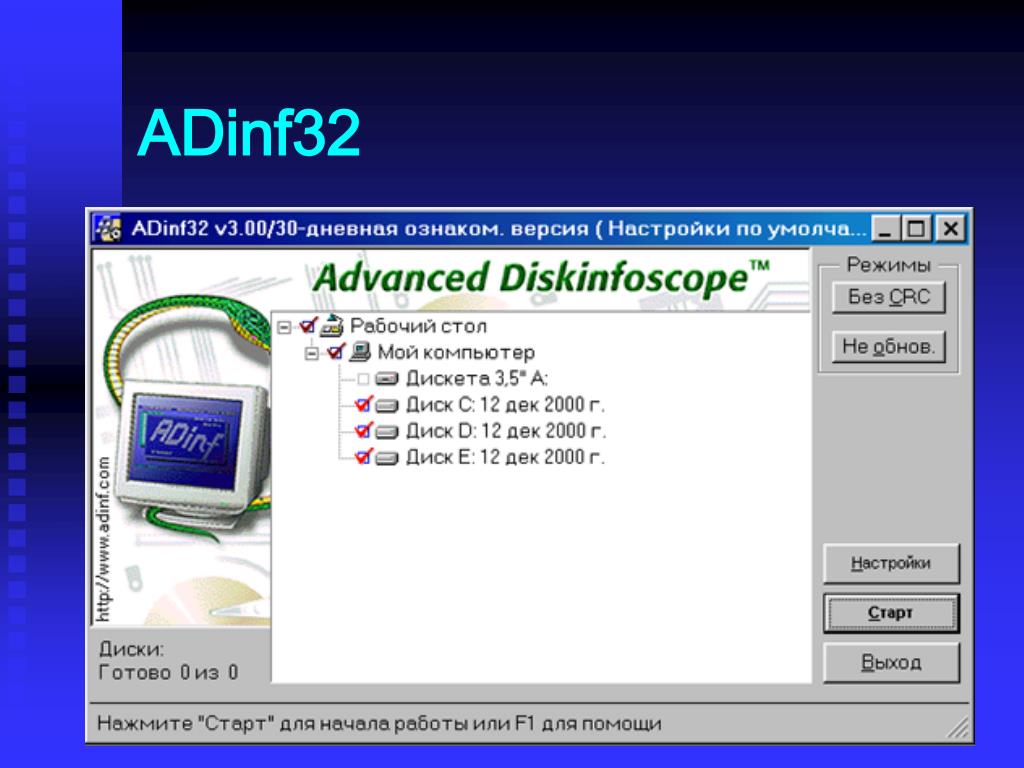Image resolution: width=1024 pixels, height=768 pixels.
Task: Click the floppy drive icon for Дискета 3,5" A:
Action: point(387,379)
